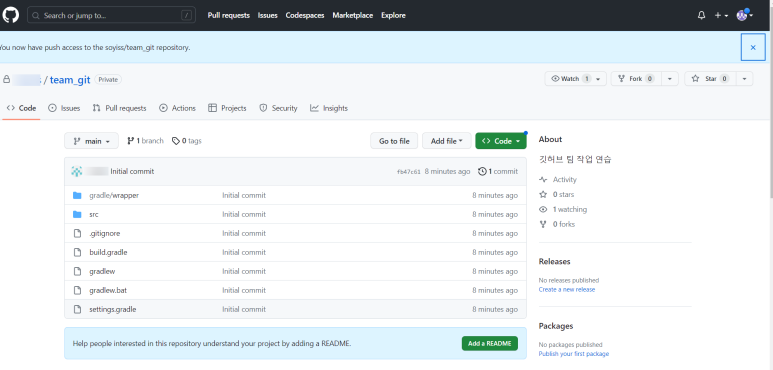The width and height of the screenshot is (773, 370).
Task: Switch to the Insights tab
Action: coord(329,108)
